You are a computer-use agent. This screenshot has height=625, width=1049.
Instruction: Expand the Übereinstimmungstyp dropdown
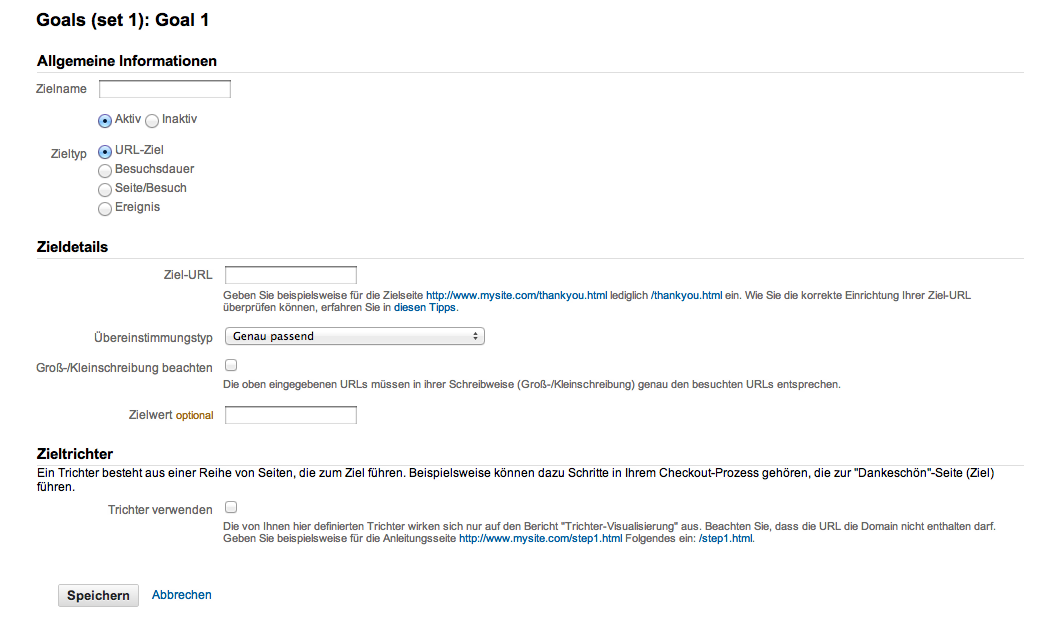pyautogui.click(x=355, y=336)
